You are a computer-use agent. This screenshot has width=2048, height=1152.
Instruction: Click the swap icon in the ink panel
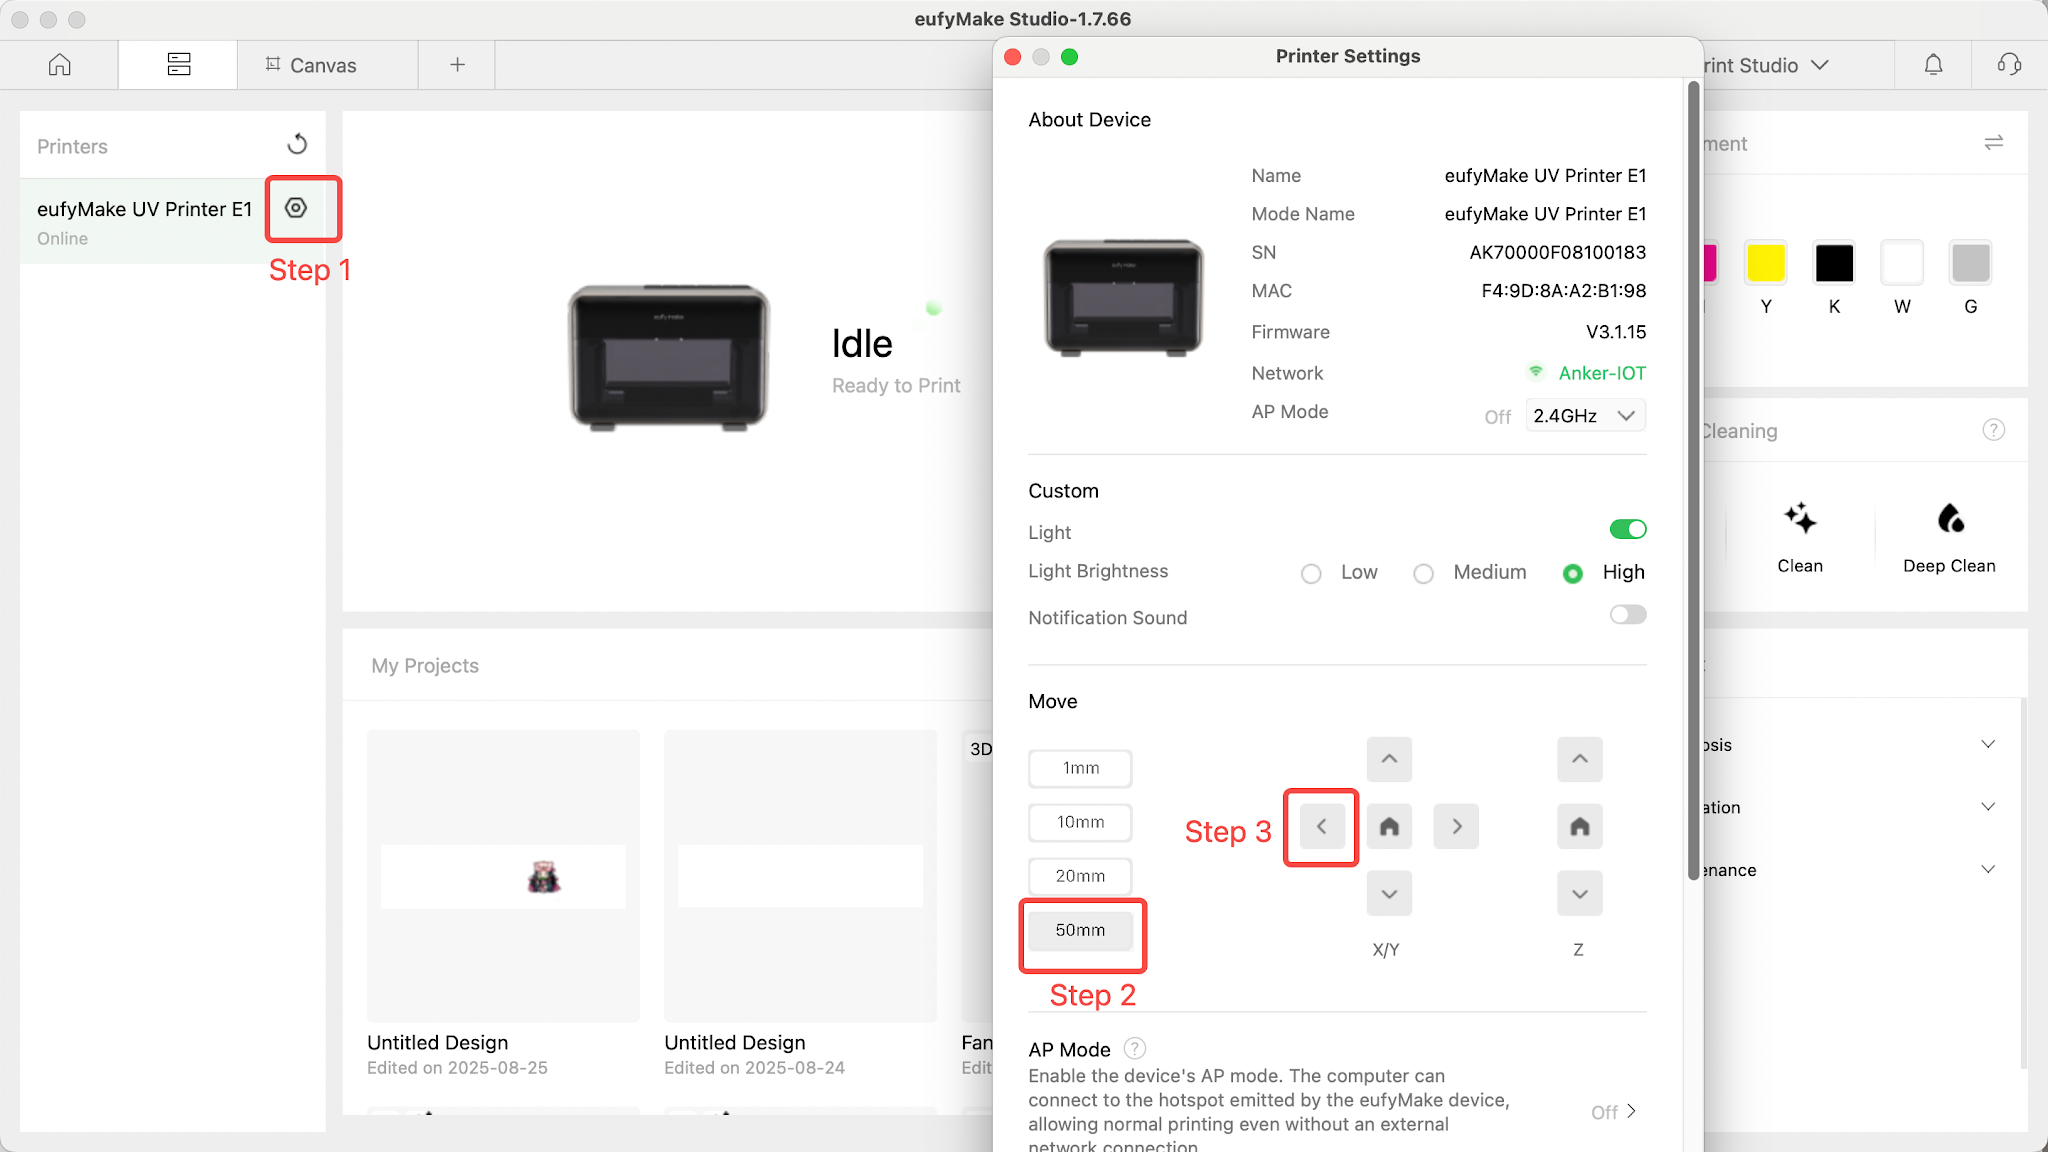1993,143
